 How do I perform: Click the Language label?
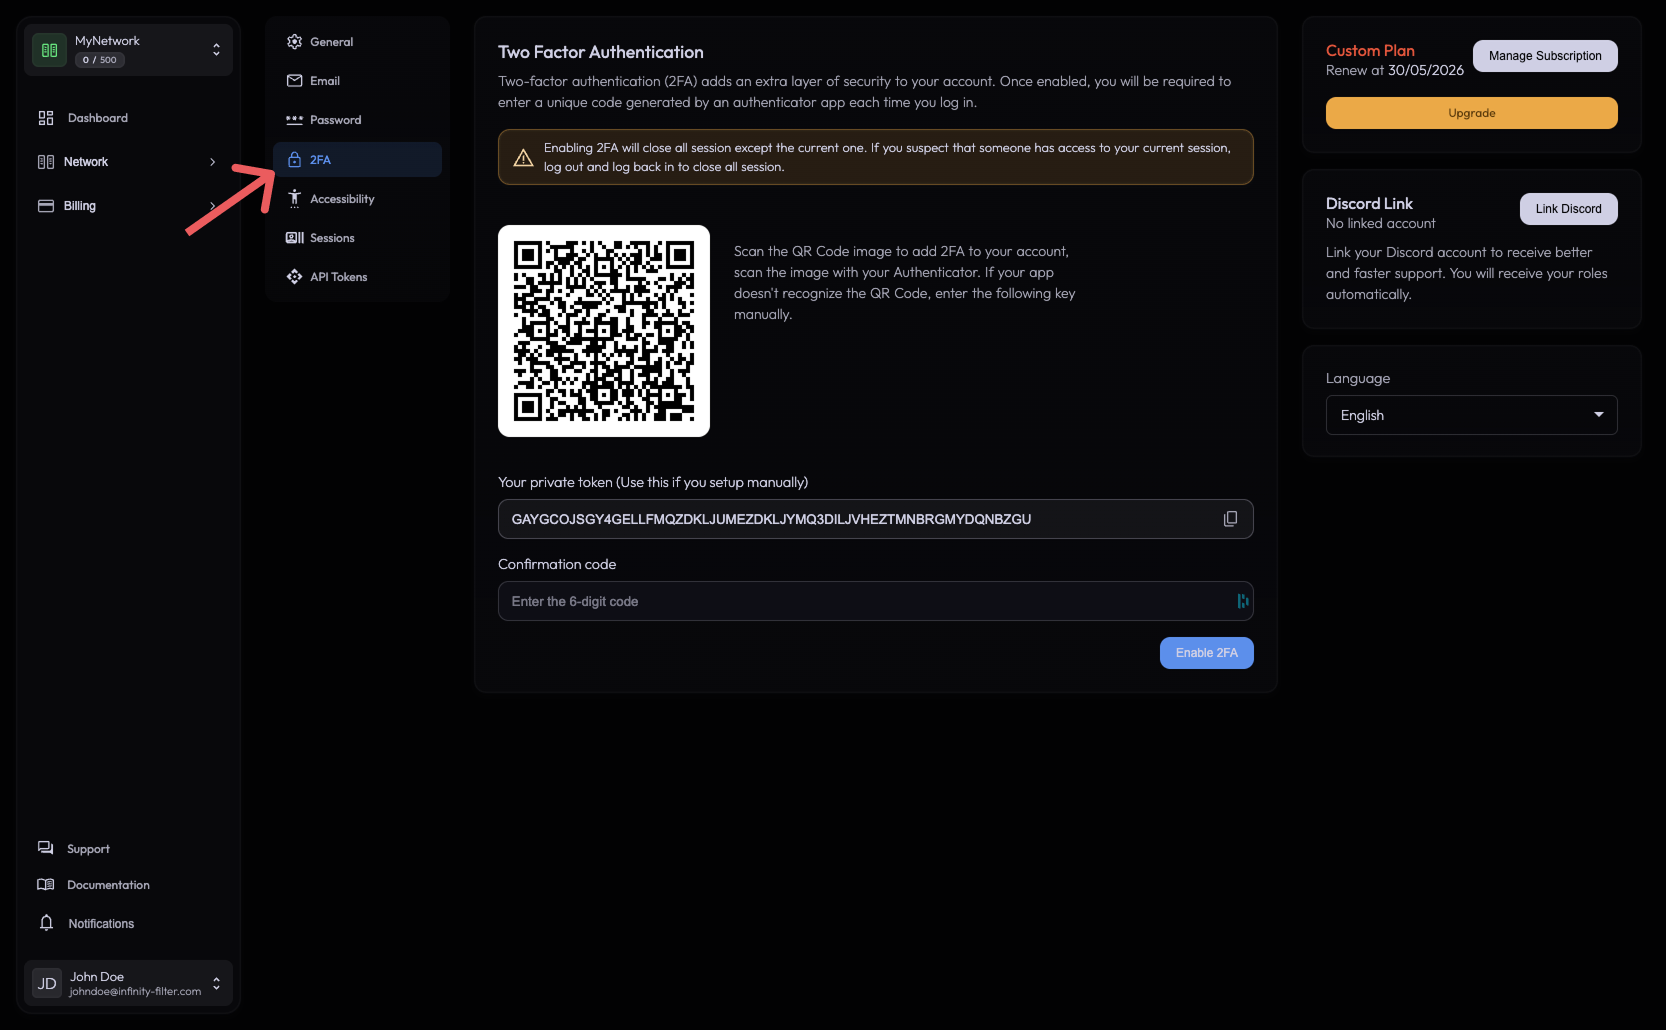click(1358, 379)
